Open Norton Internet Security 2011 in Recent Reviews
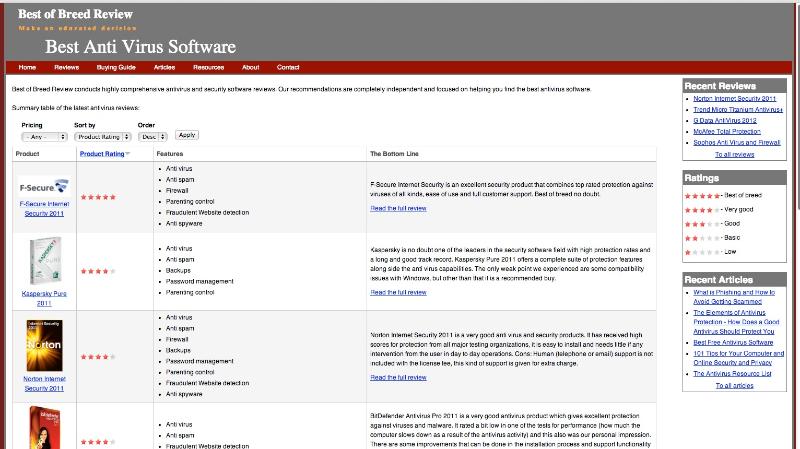Screen dimensions: 800x449 point(735,98)
